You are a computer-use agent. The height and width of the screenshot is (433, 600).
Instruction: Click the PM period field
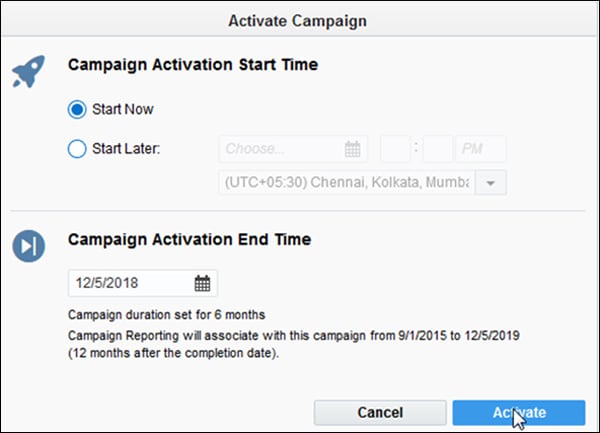pos(480,149)
